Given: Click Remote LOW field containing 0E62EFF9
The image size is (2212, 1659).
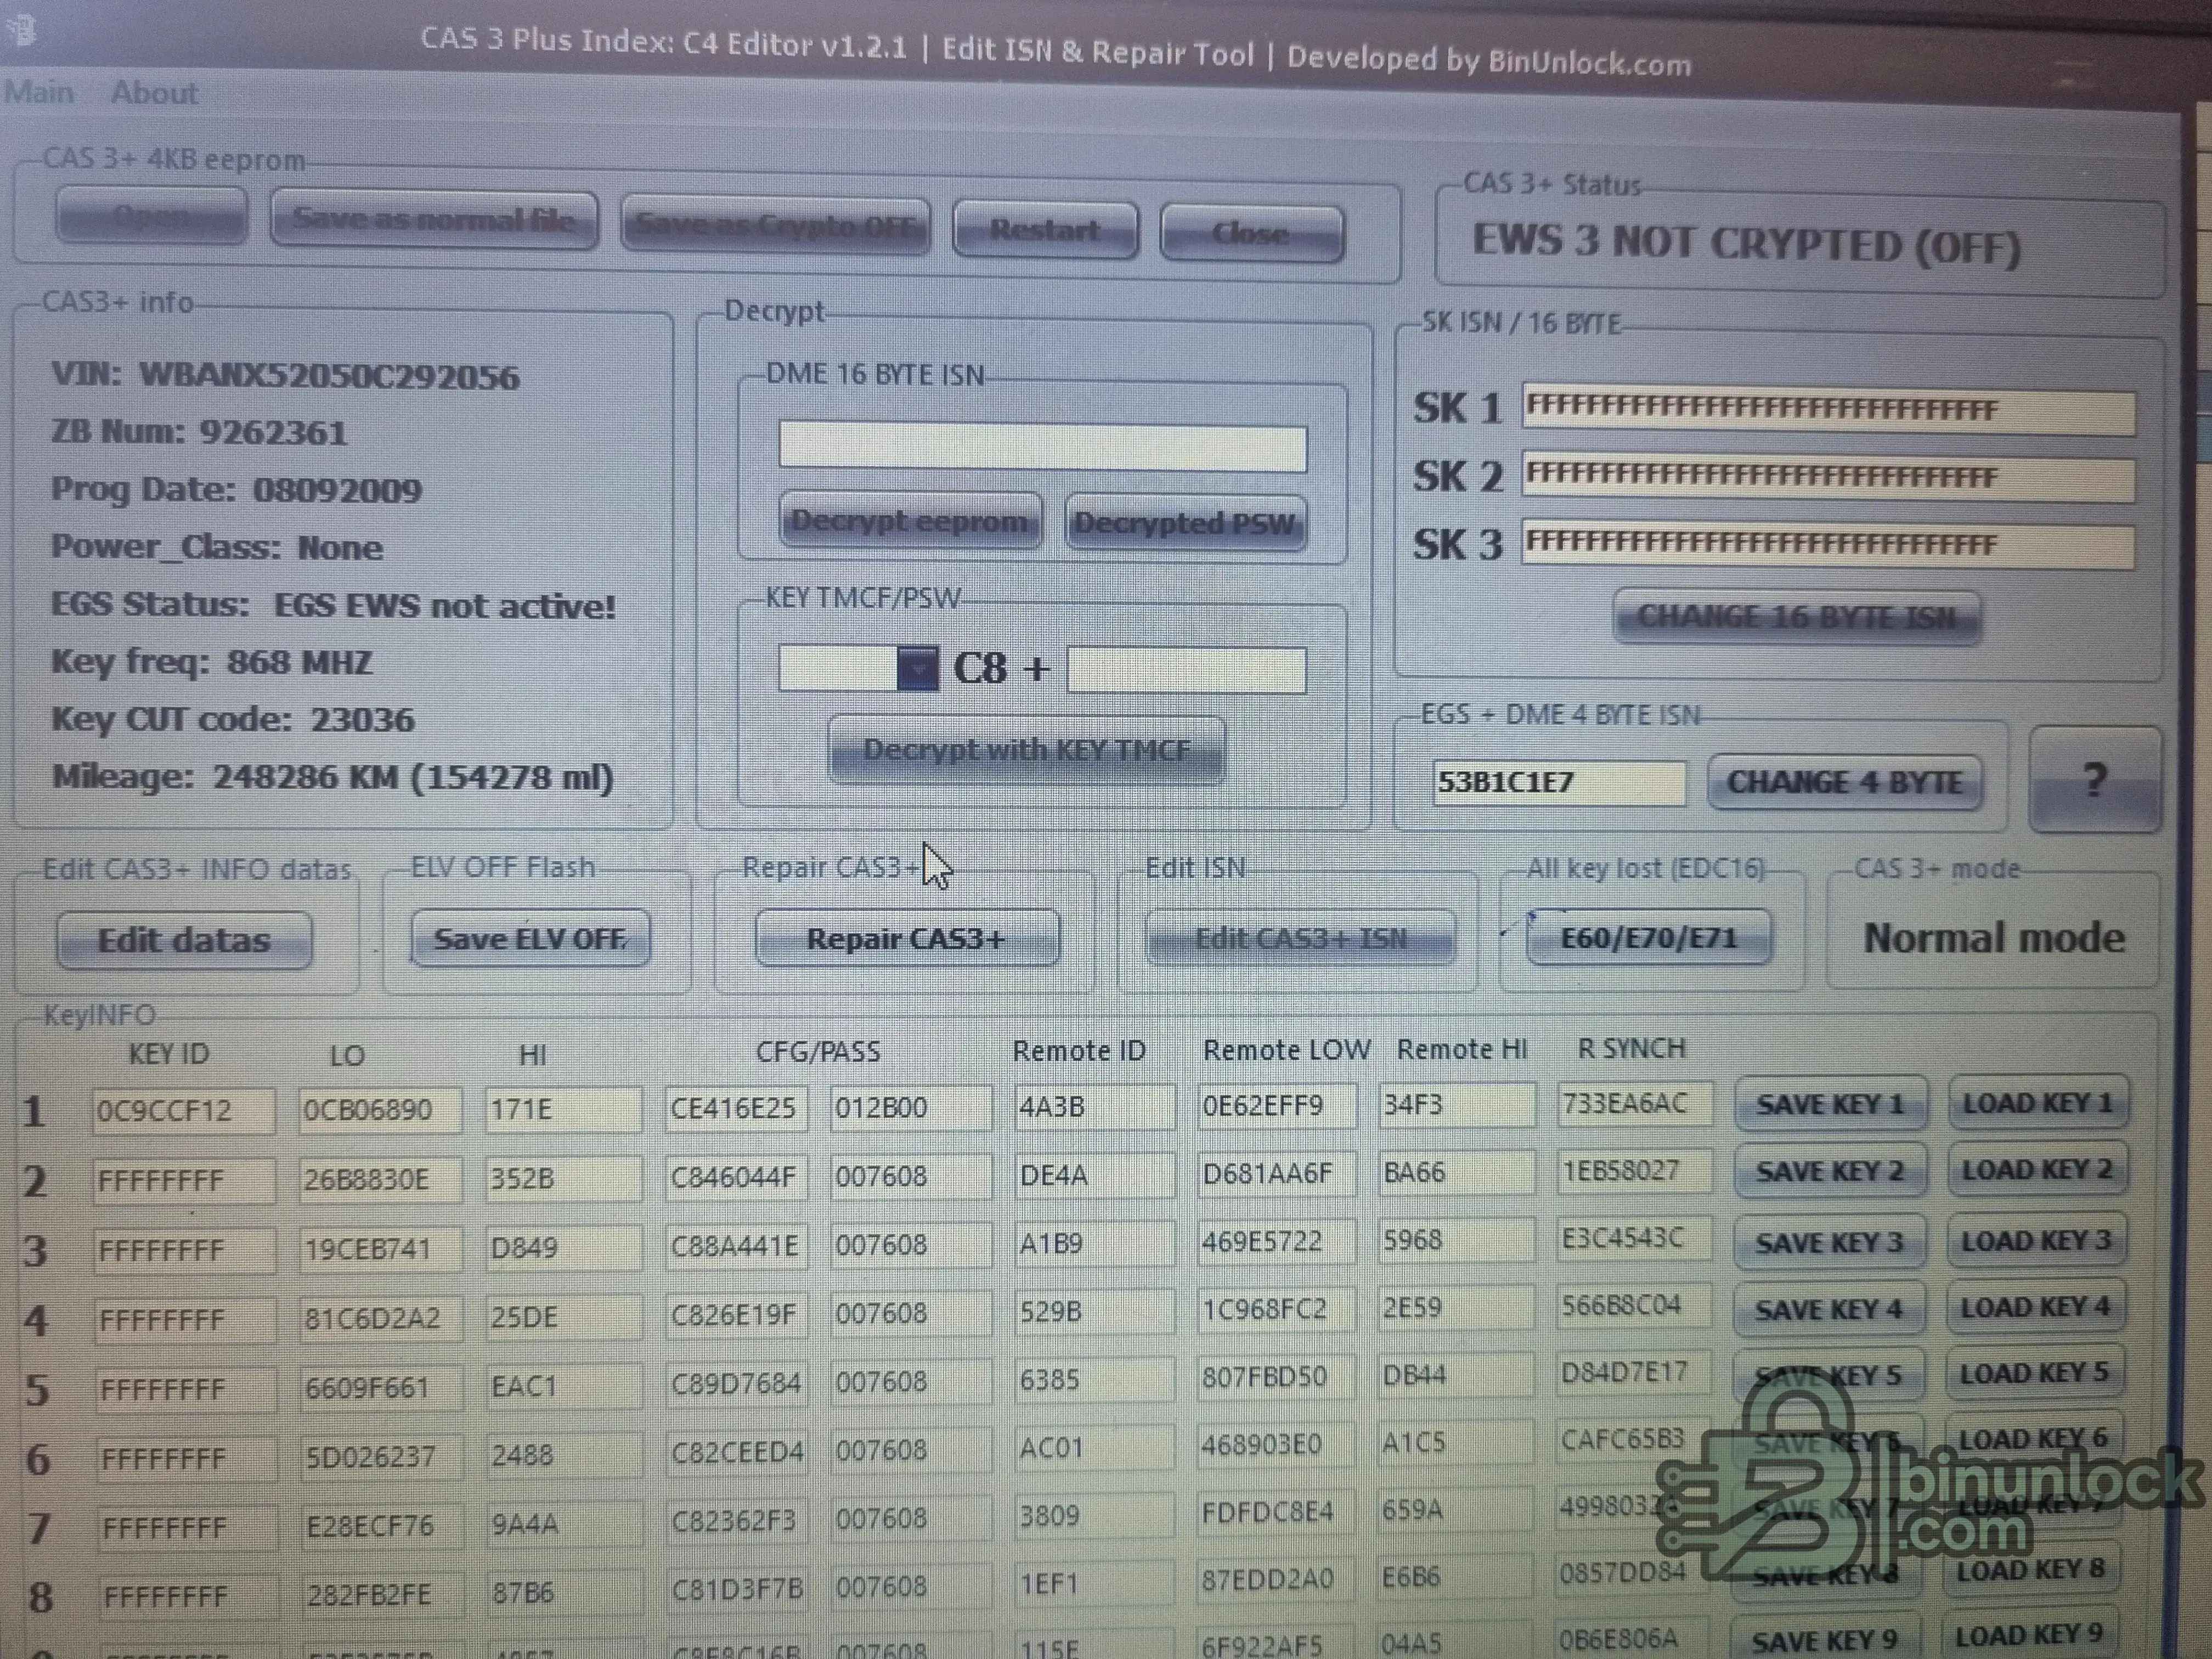Looking at the screenshot, I should pos(1277,1105).
